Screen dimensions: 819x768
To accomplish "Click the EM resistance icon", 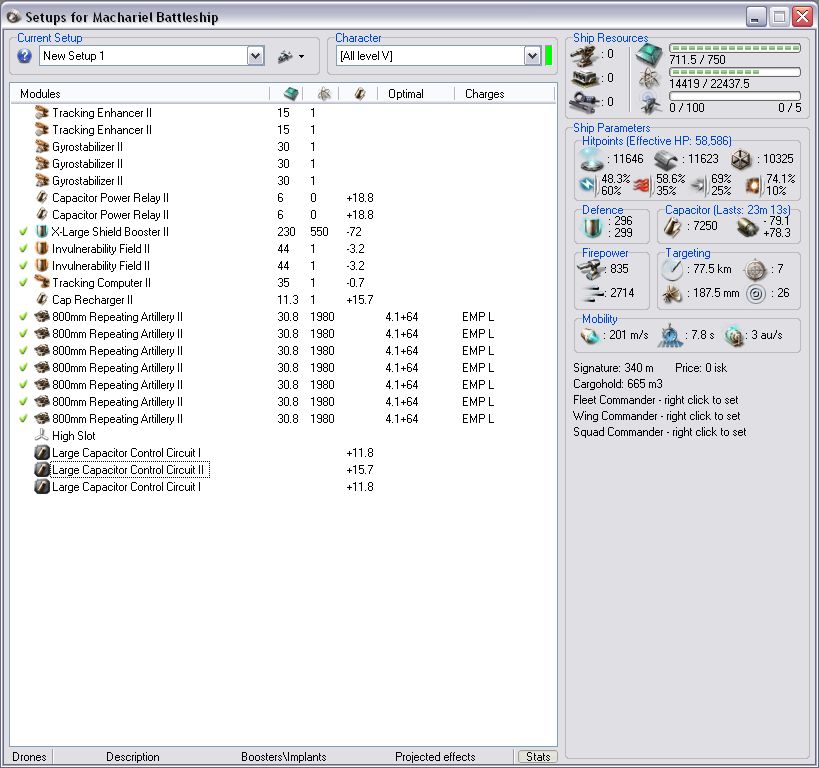I will point(589,185).
